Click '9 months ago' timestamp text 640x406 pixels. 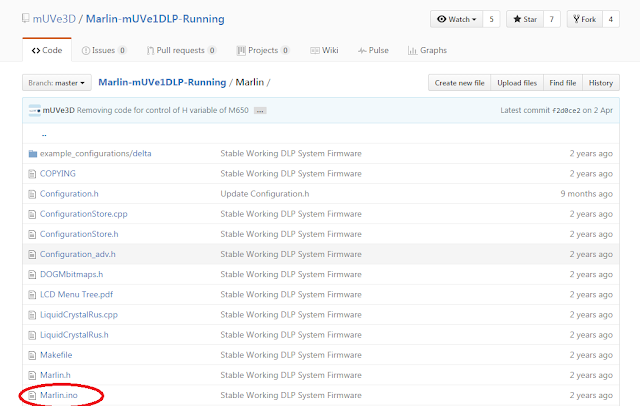pos(587,194)
